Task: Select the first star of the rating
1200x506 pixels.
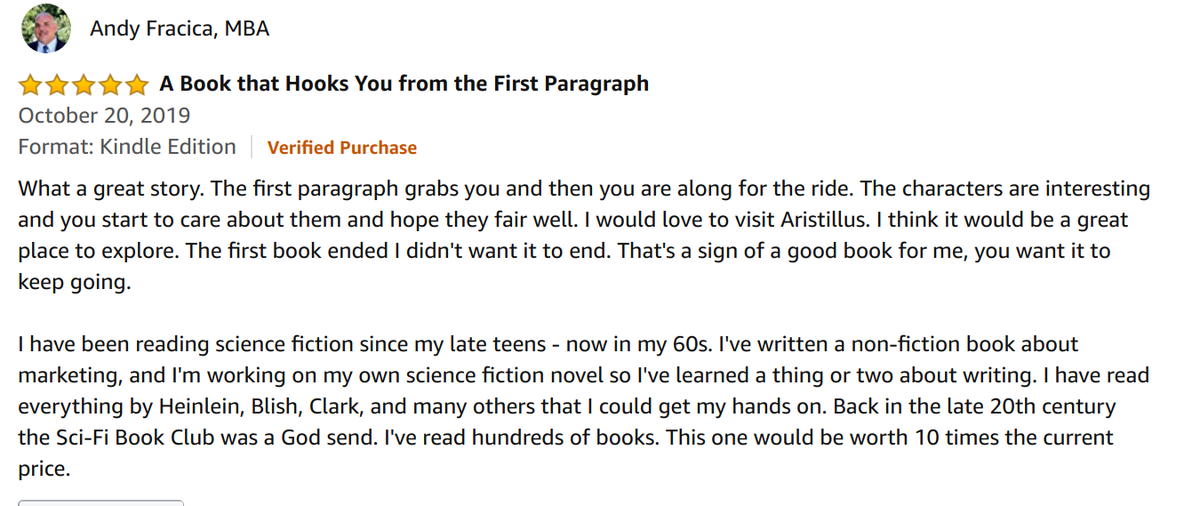Action: point(31,84)
